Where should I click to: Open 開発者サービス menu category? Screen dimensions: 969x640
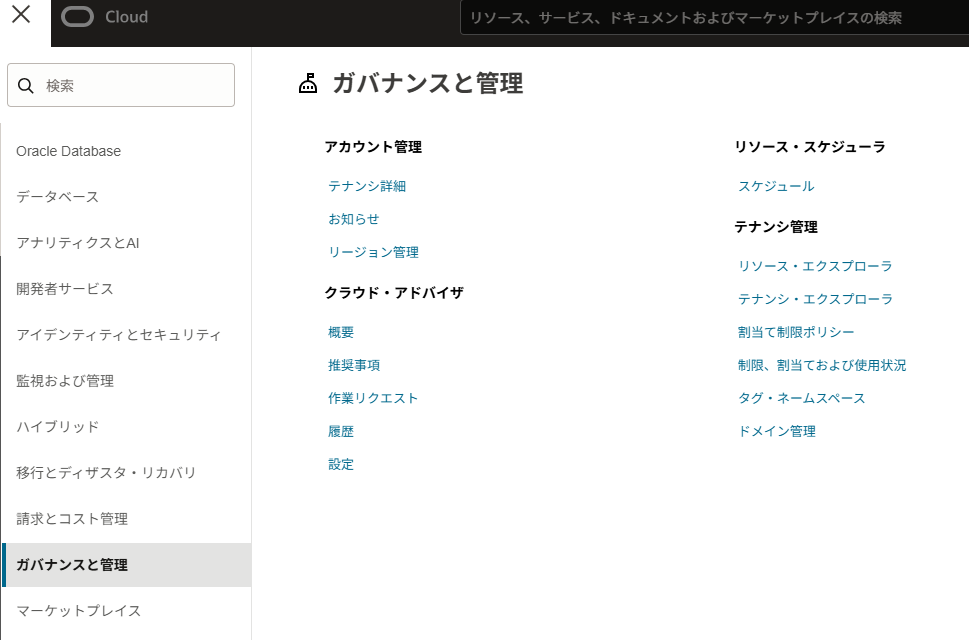(65, 289)
